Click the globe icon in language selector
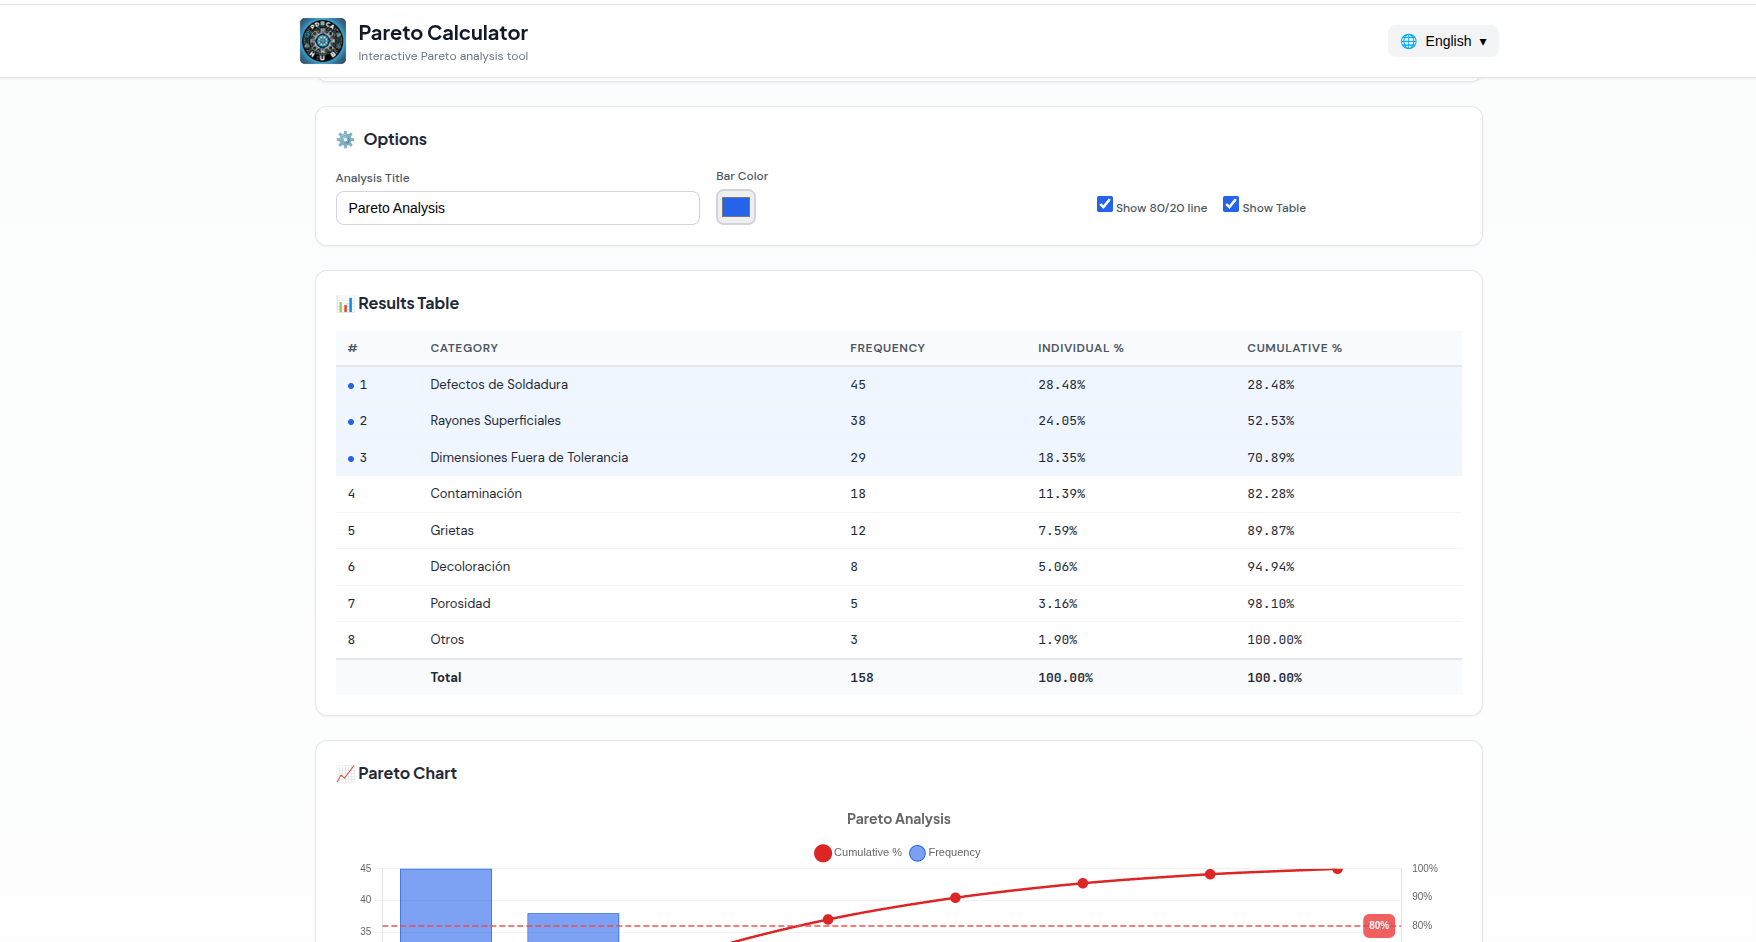 (x=1408, y=41)
